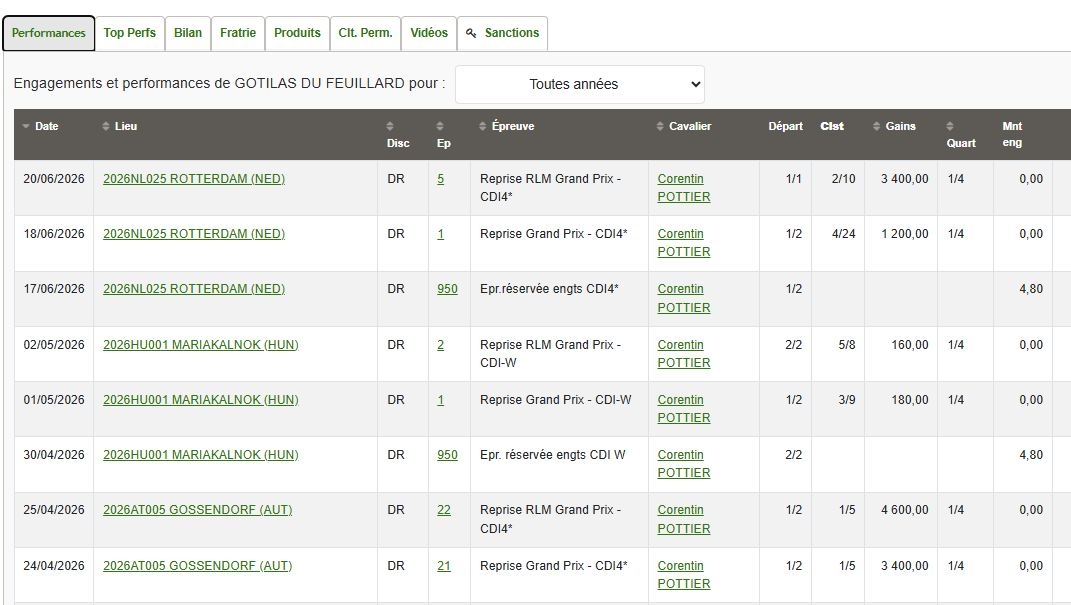Select the 3 400,00 gains in 20/06/2026 row

point(904,179)
